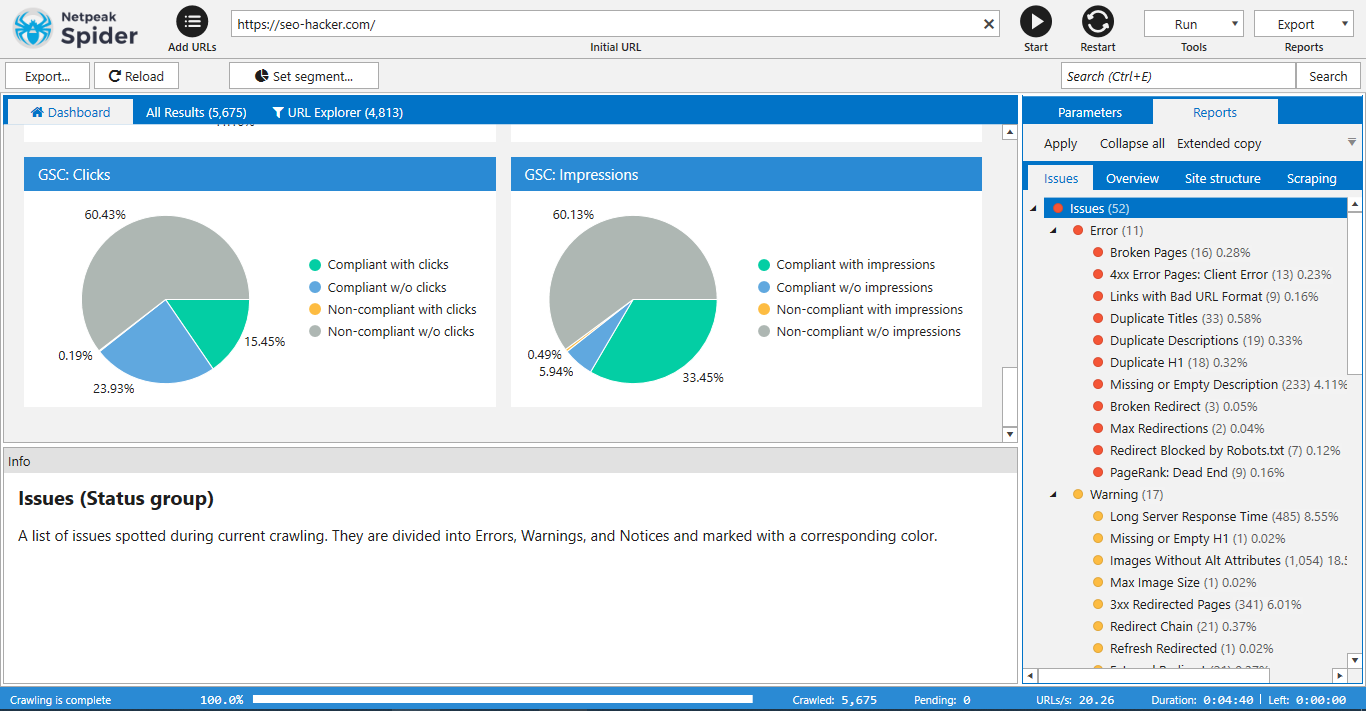Click the Add URLs list icon
The image size is (1366, 711).
(192, 21)
